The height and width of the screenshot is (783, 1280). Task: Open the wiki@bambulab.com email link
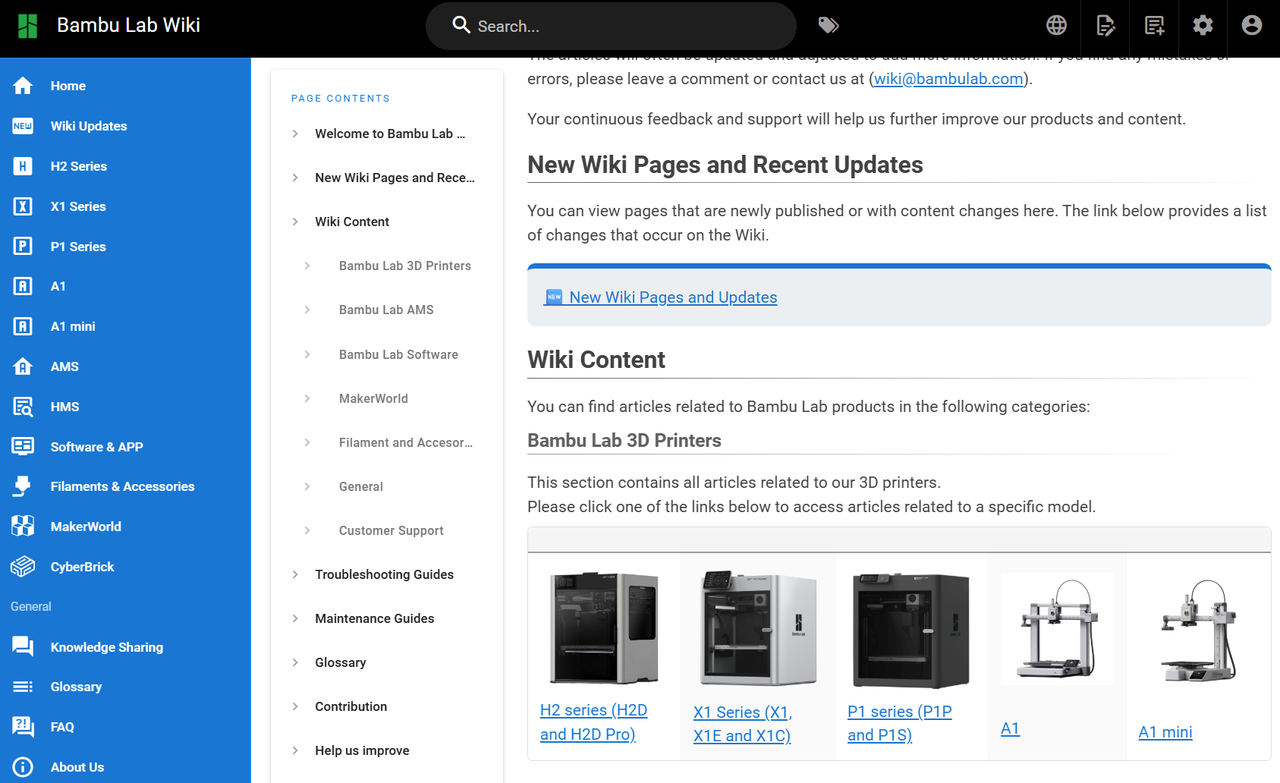pos(949,79)
